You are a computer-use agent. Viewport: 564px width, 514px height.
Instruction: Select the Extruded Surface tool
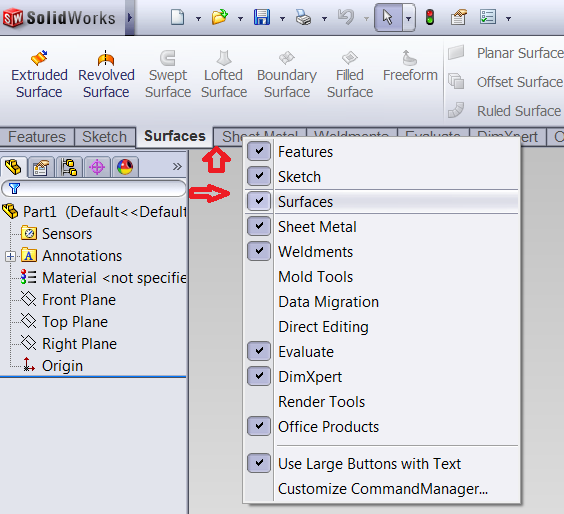click(39, 75)
